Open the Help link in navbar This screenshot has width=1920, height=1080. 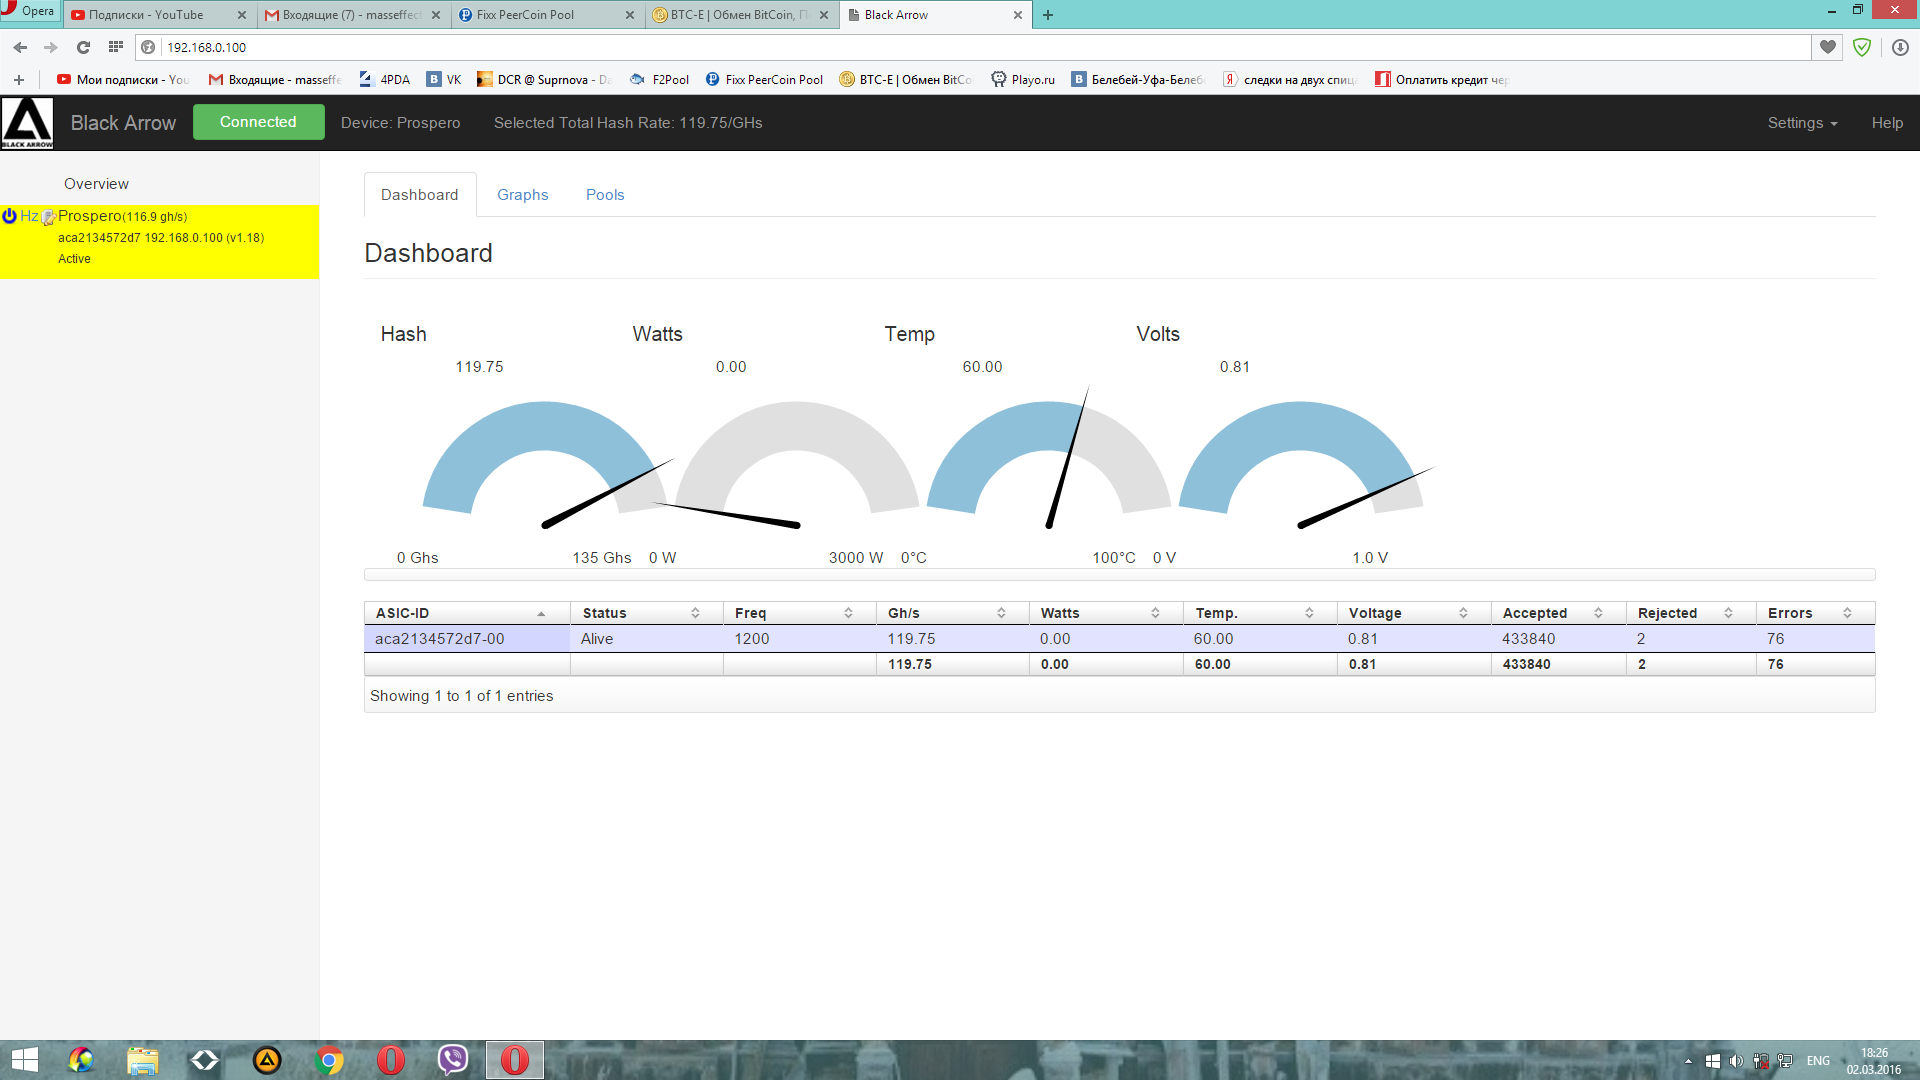1887,123
